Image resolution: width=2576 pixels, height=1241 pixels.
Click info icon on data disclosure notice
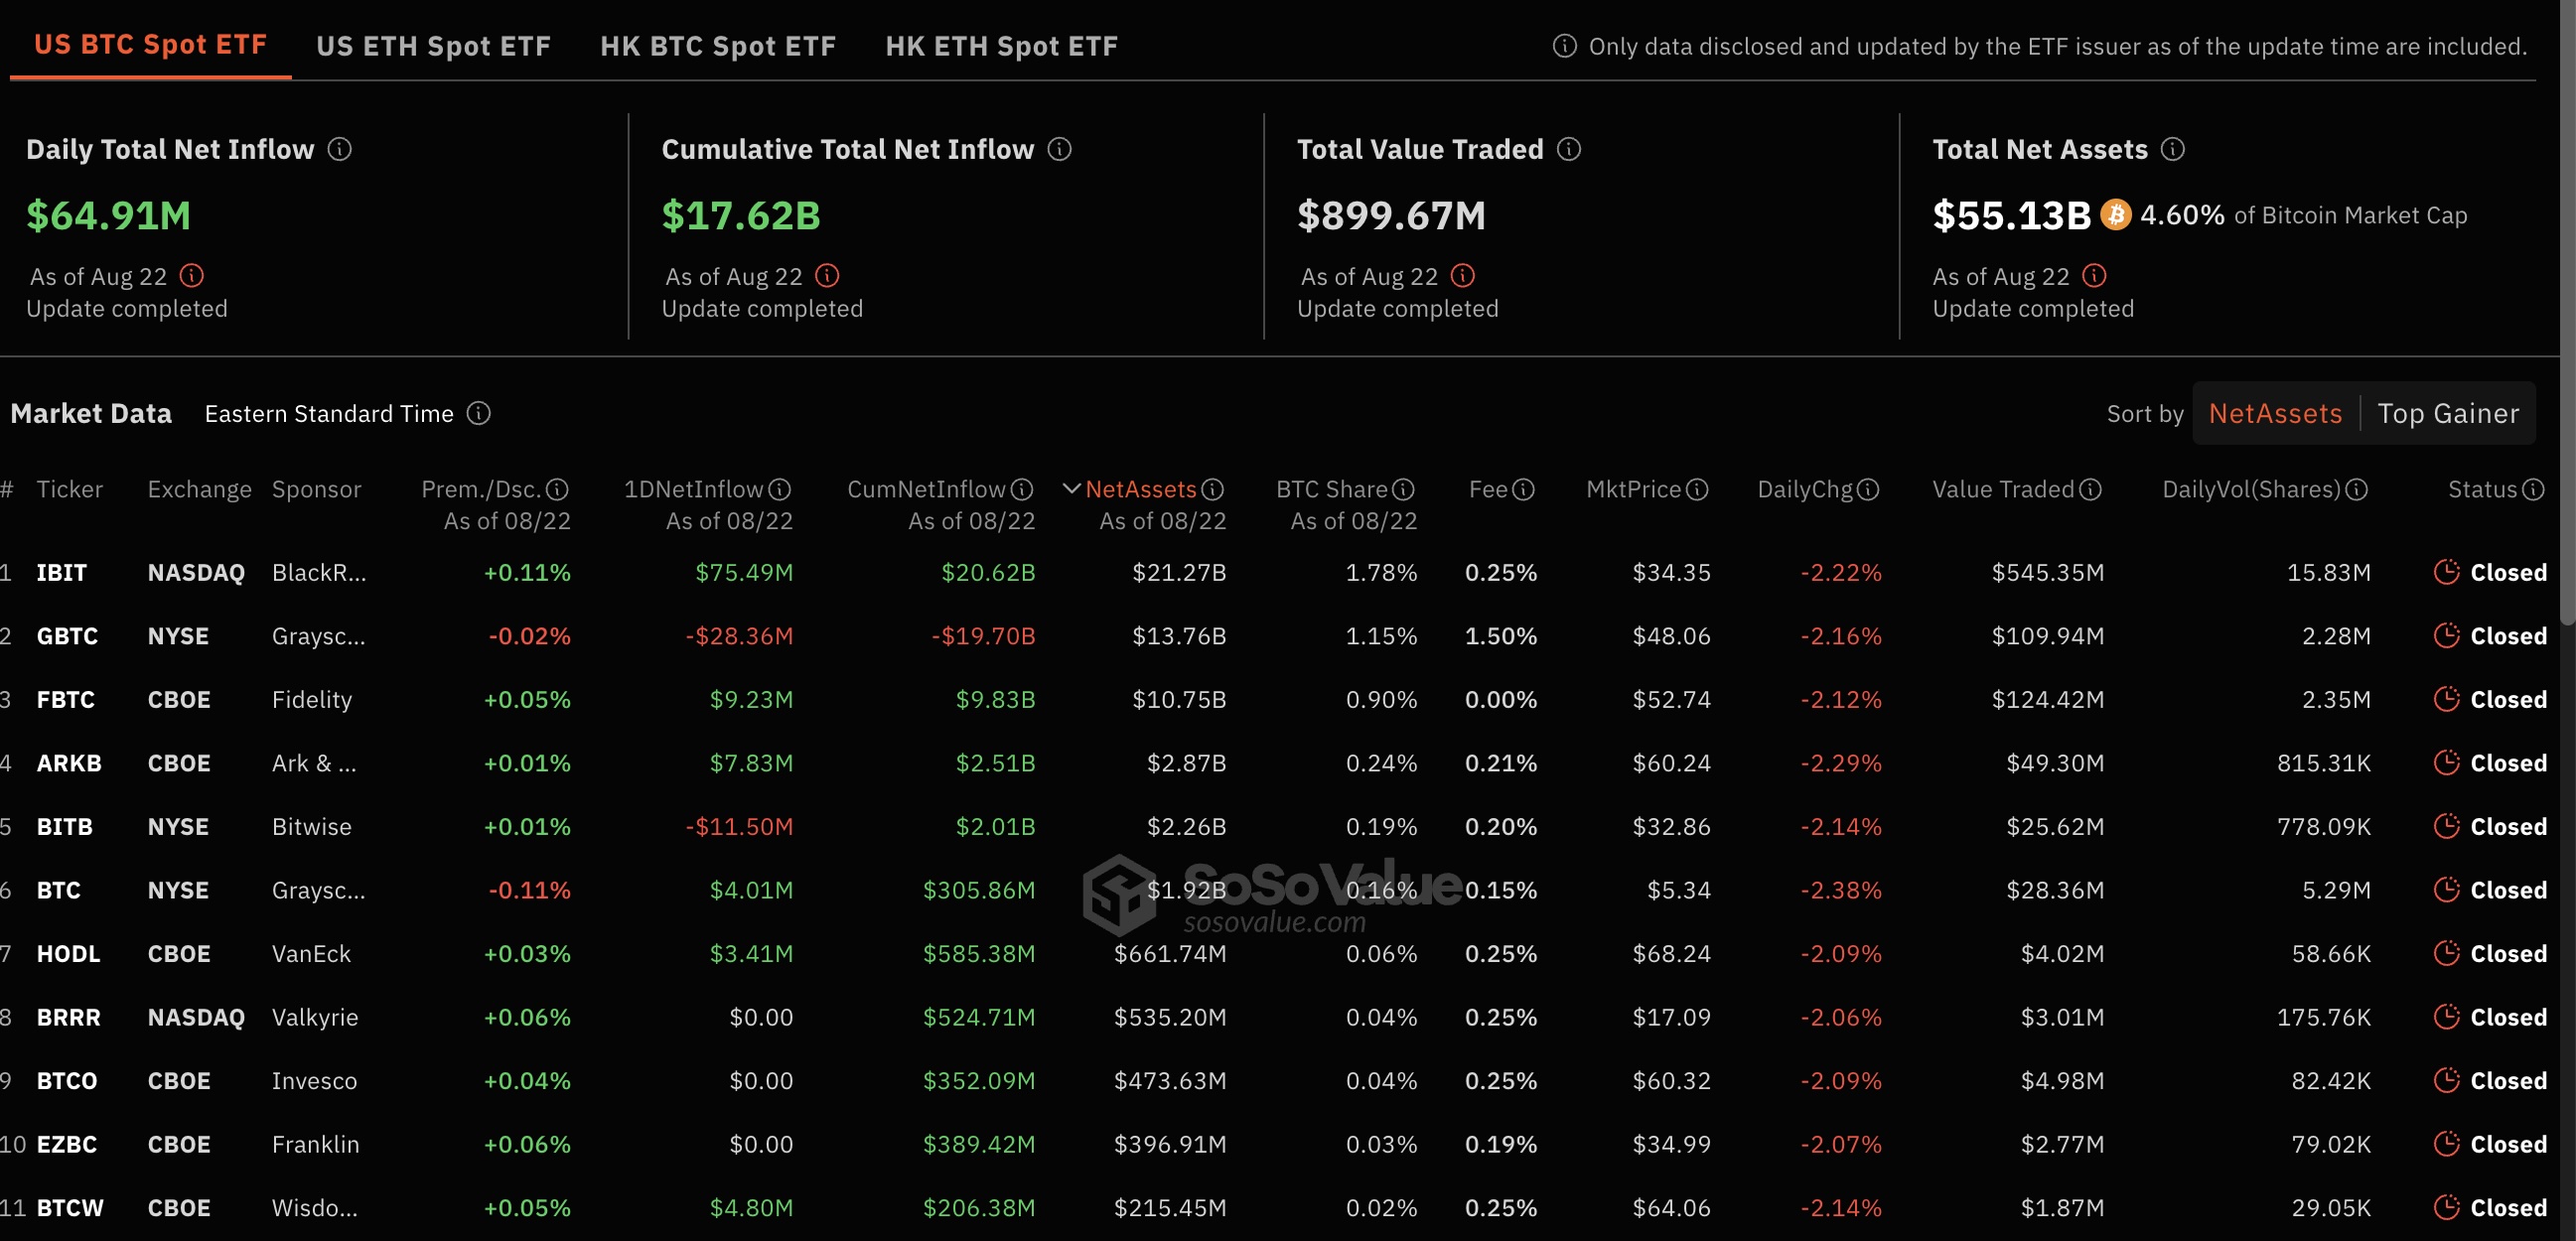coord(1564,46)
